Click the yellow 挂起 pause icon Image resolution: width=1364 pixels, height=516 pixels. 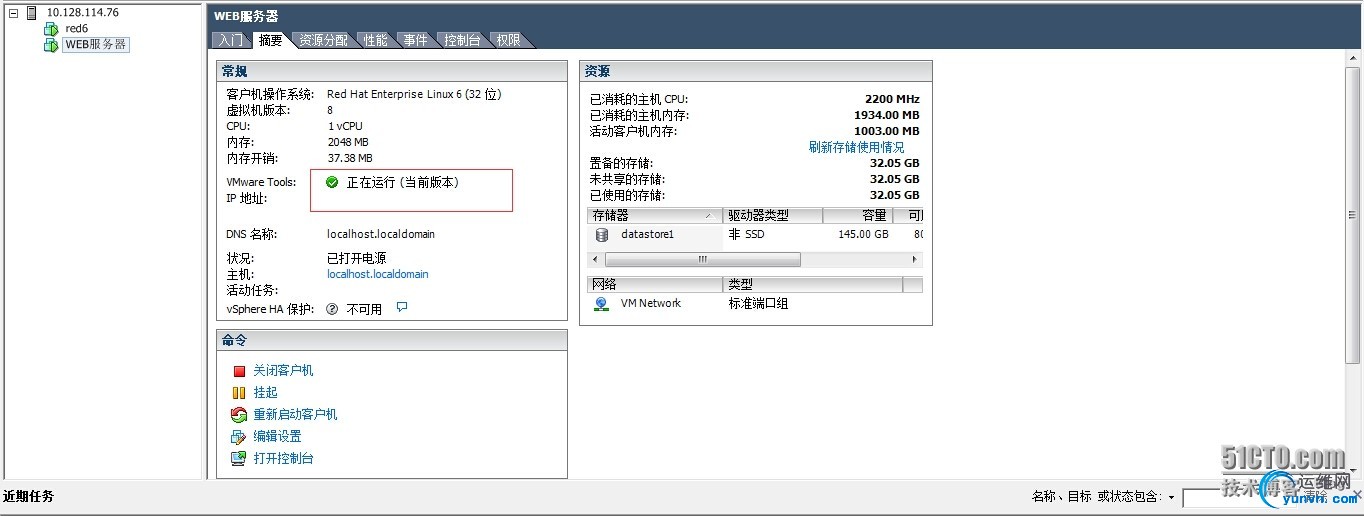[x=239, y=393]
